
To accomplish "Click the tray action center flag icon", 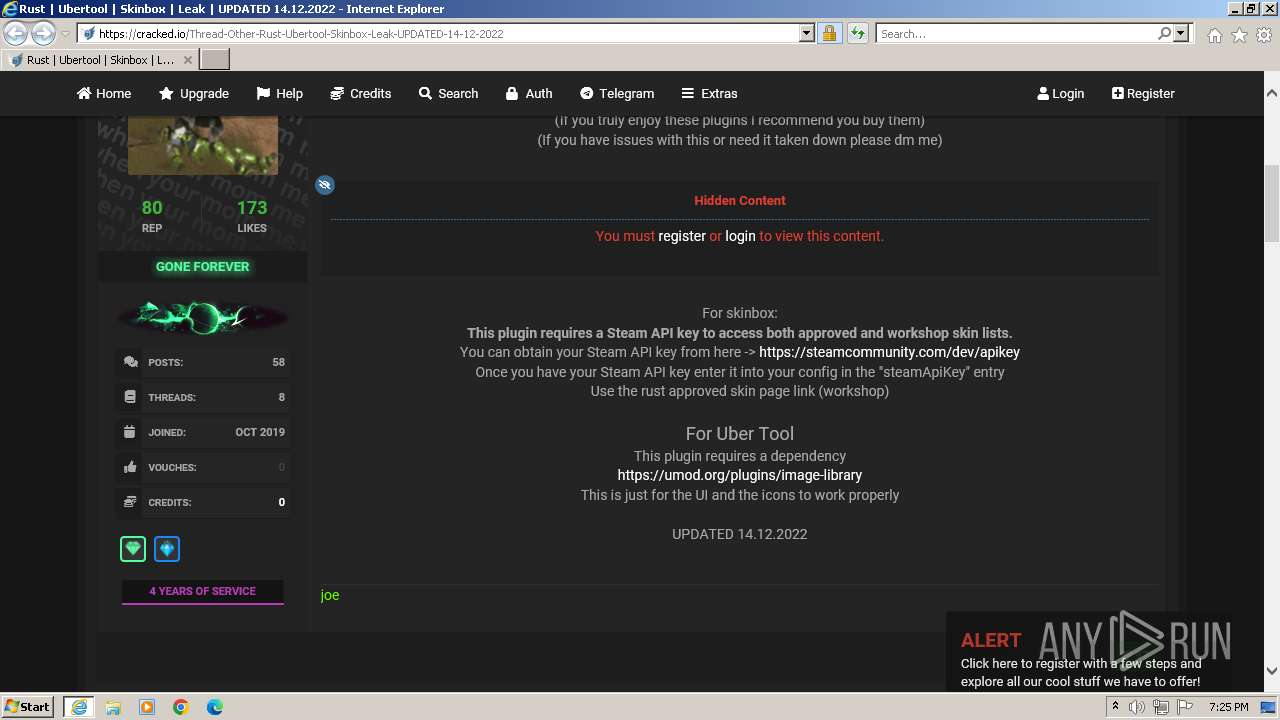I will click(1185, 707).
